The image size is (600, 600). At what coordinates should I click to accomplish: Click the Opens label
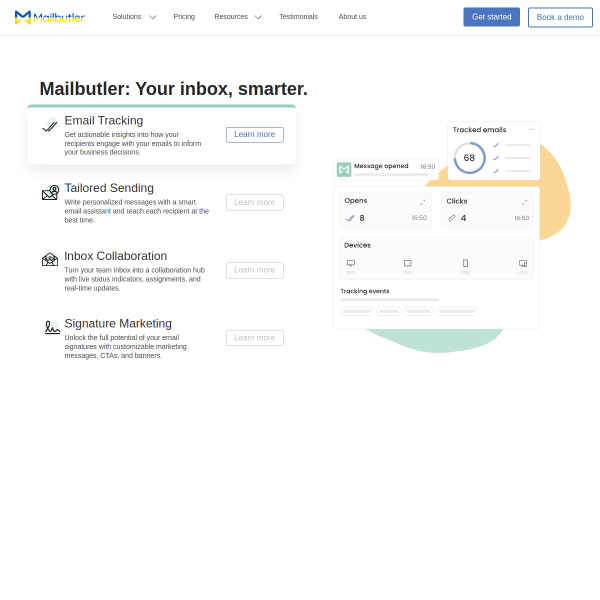click(x=356, y=201)
